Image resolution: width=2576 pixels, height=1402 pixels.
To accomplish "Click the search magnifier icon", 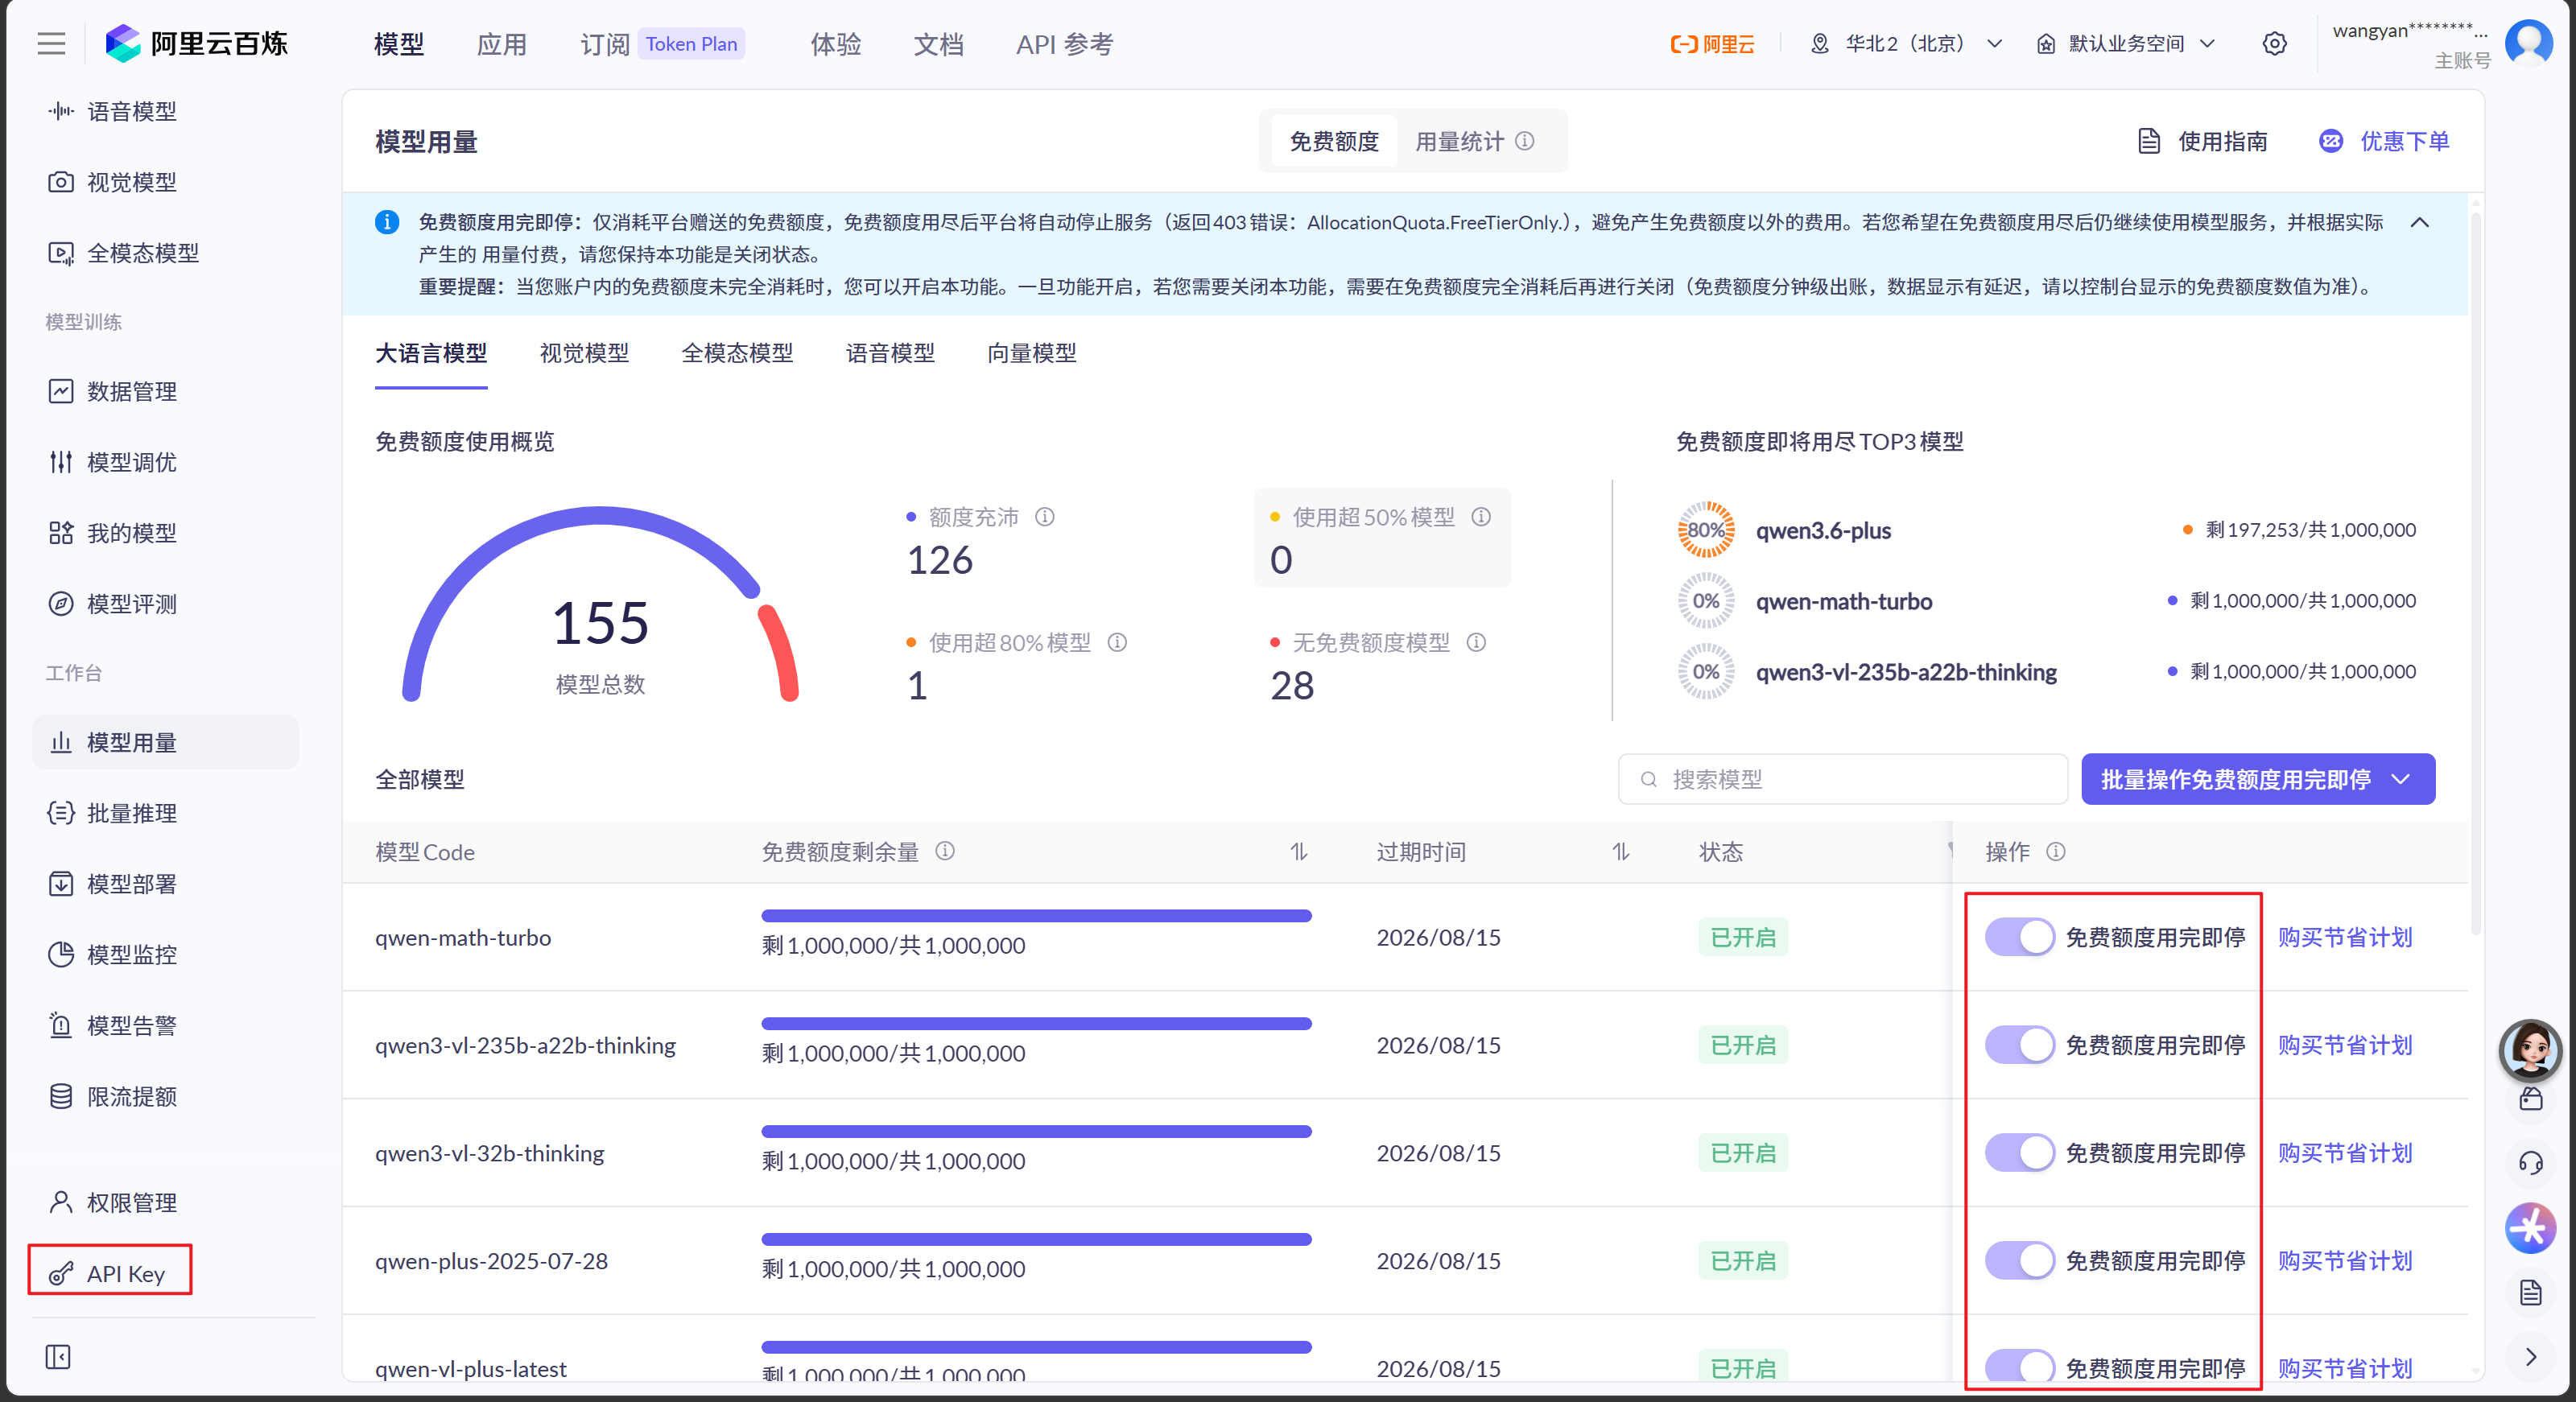I will pyautogui.click(x=1649, y=779).
